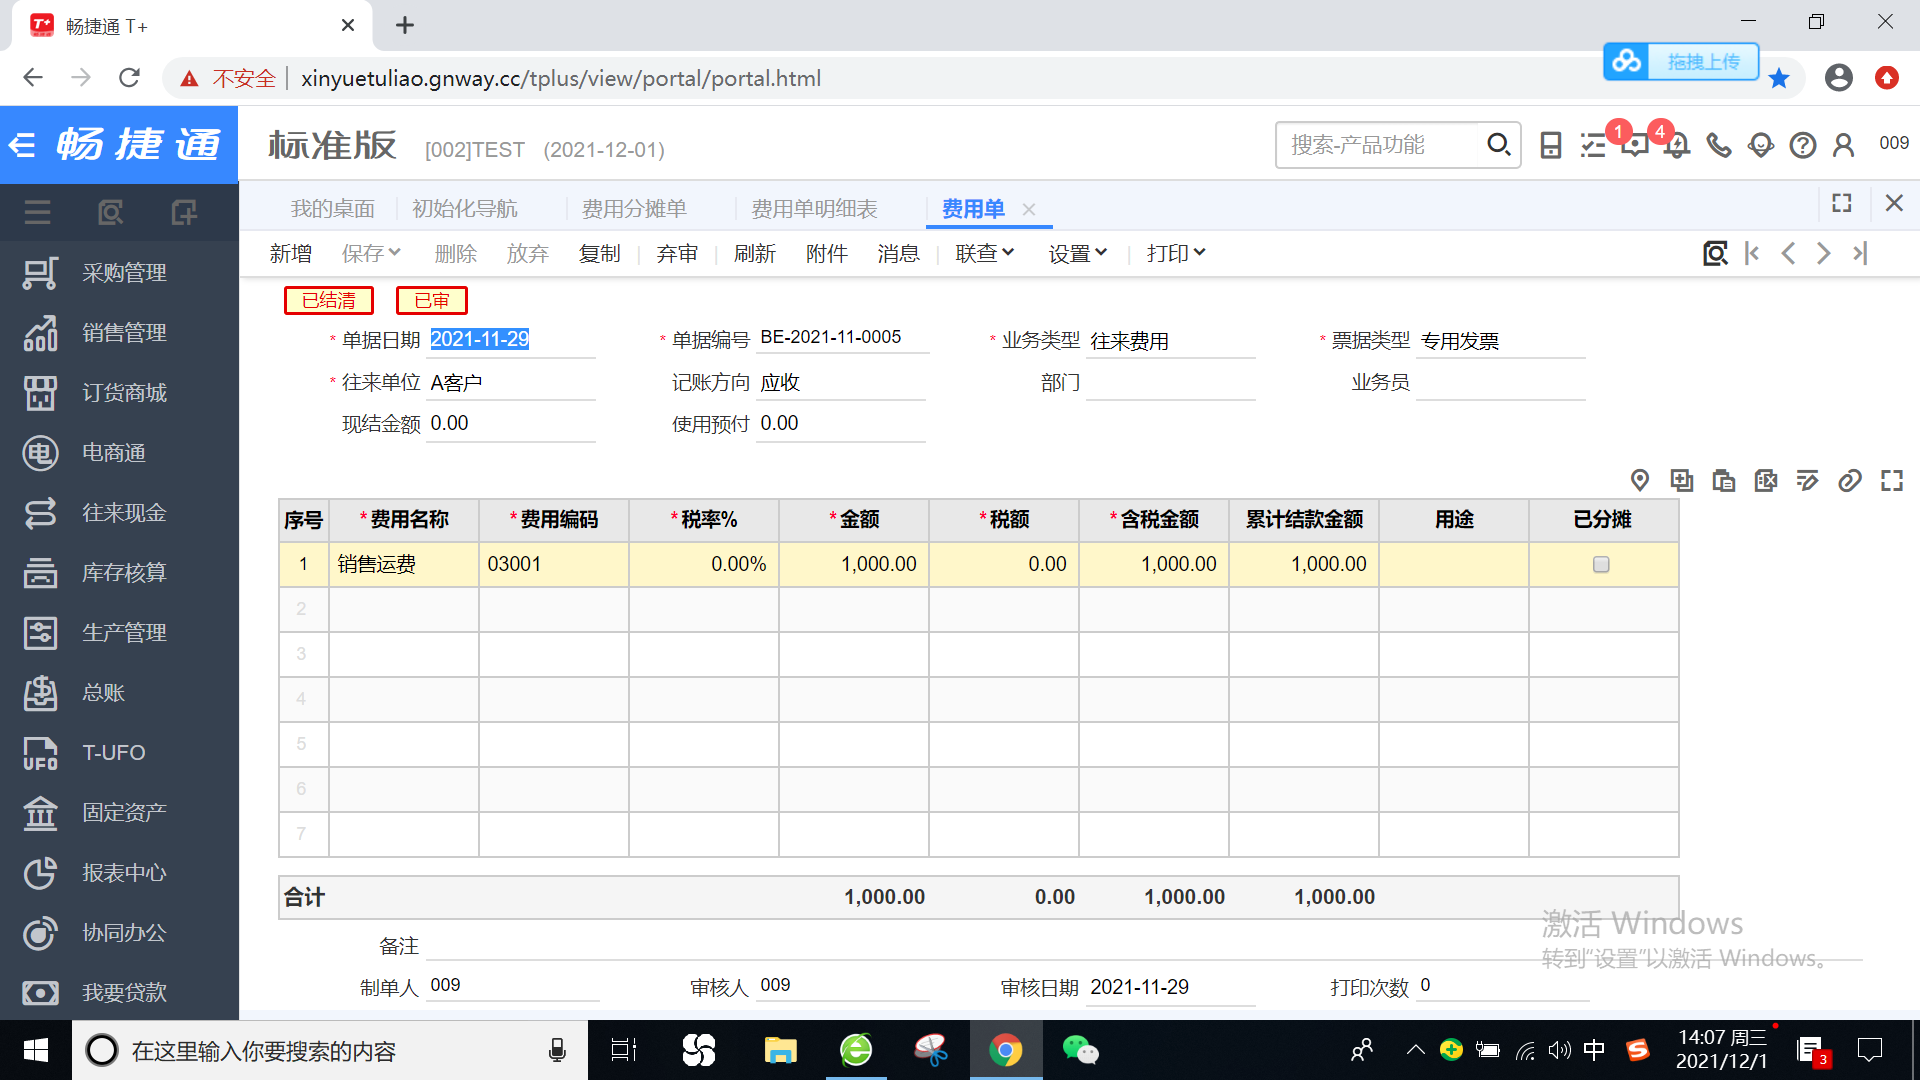Click the 单据日期 date field
Screen dimensions: 1920x1080
511,340
